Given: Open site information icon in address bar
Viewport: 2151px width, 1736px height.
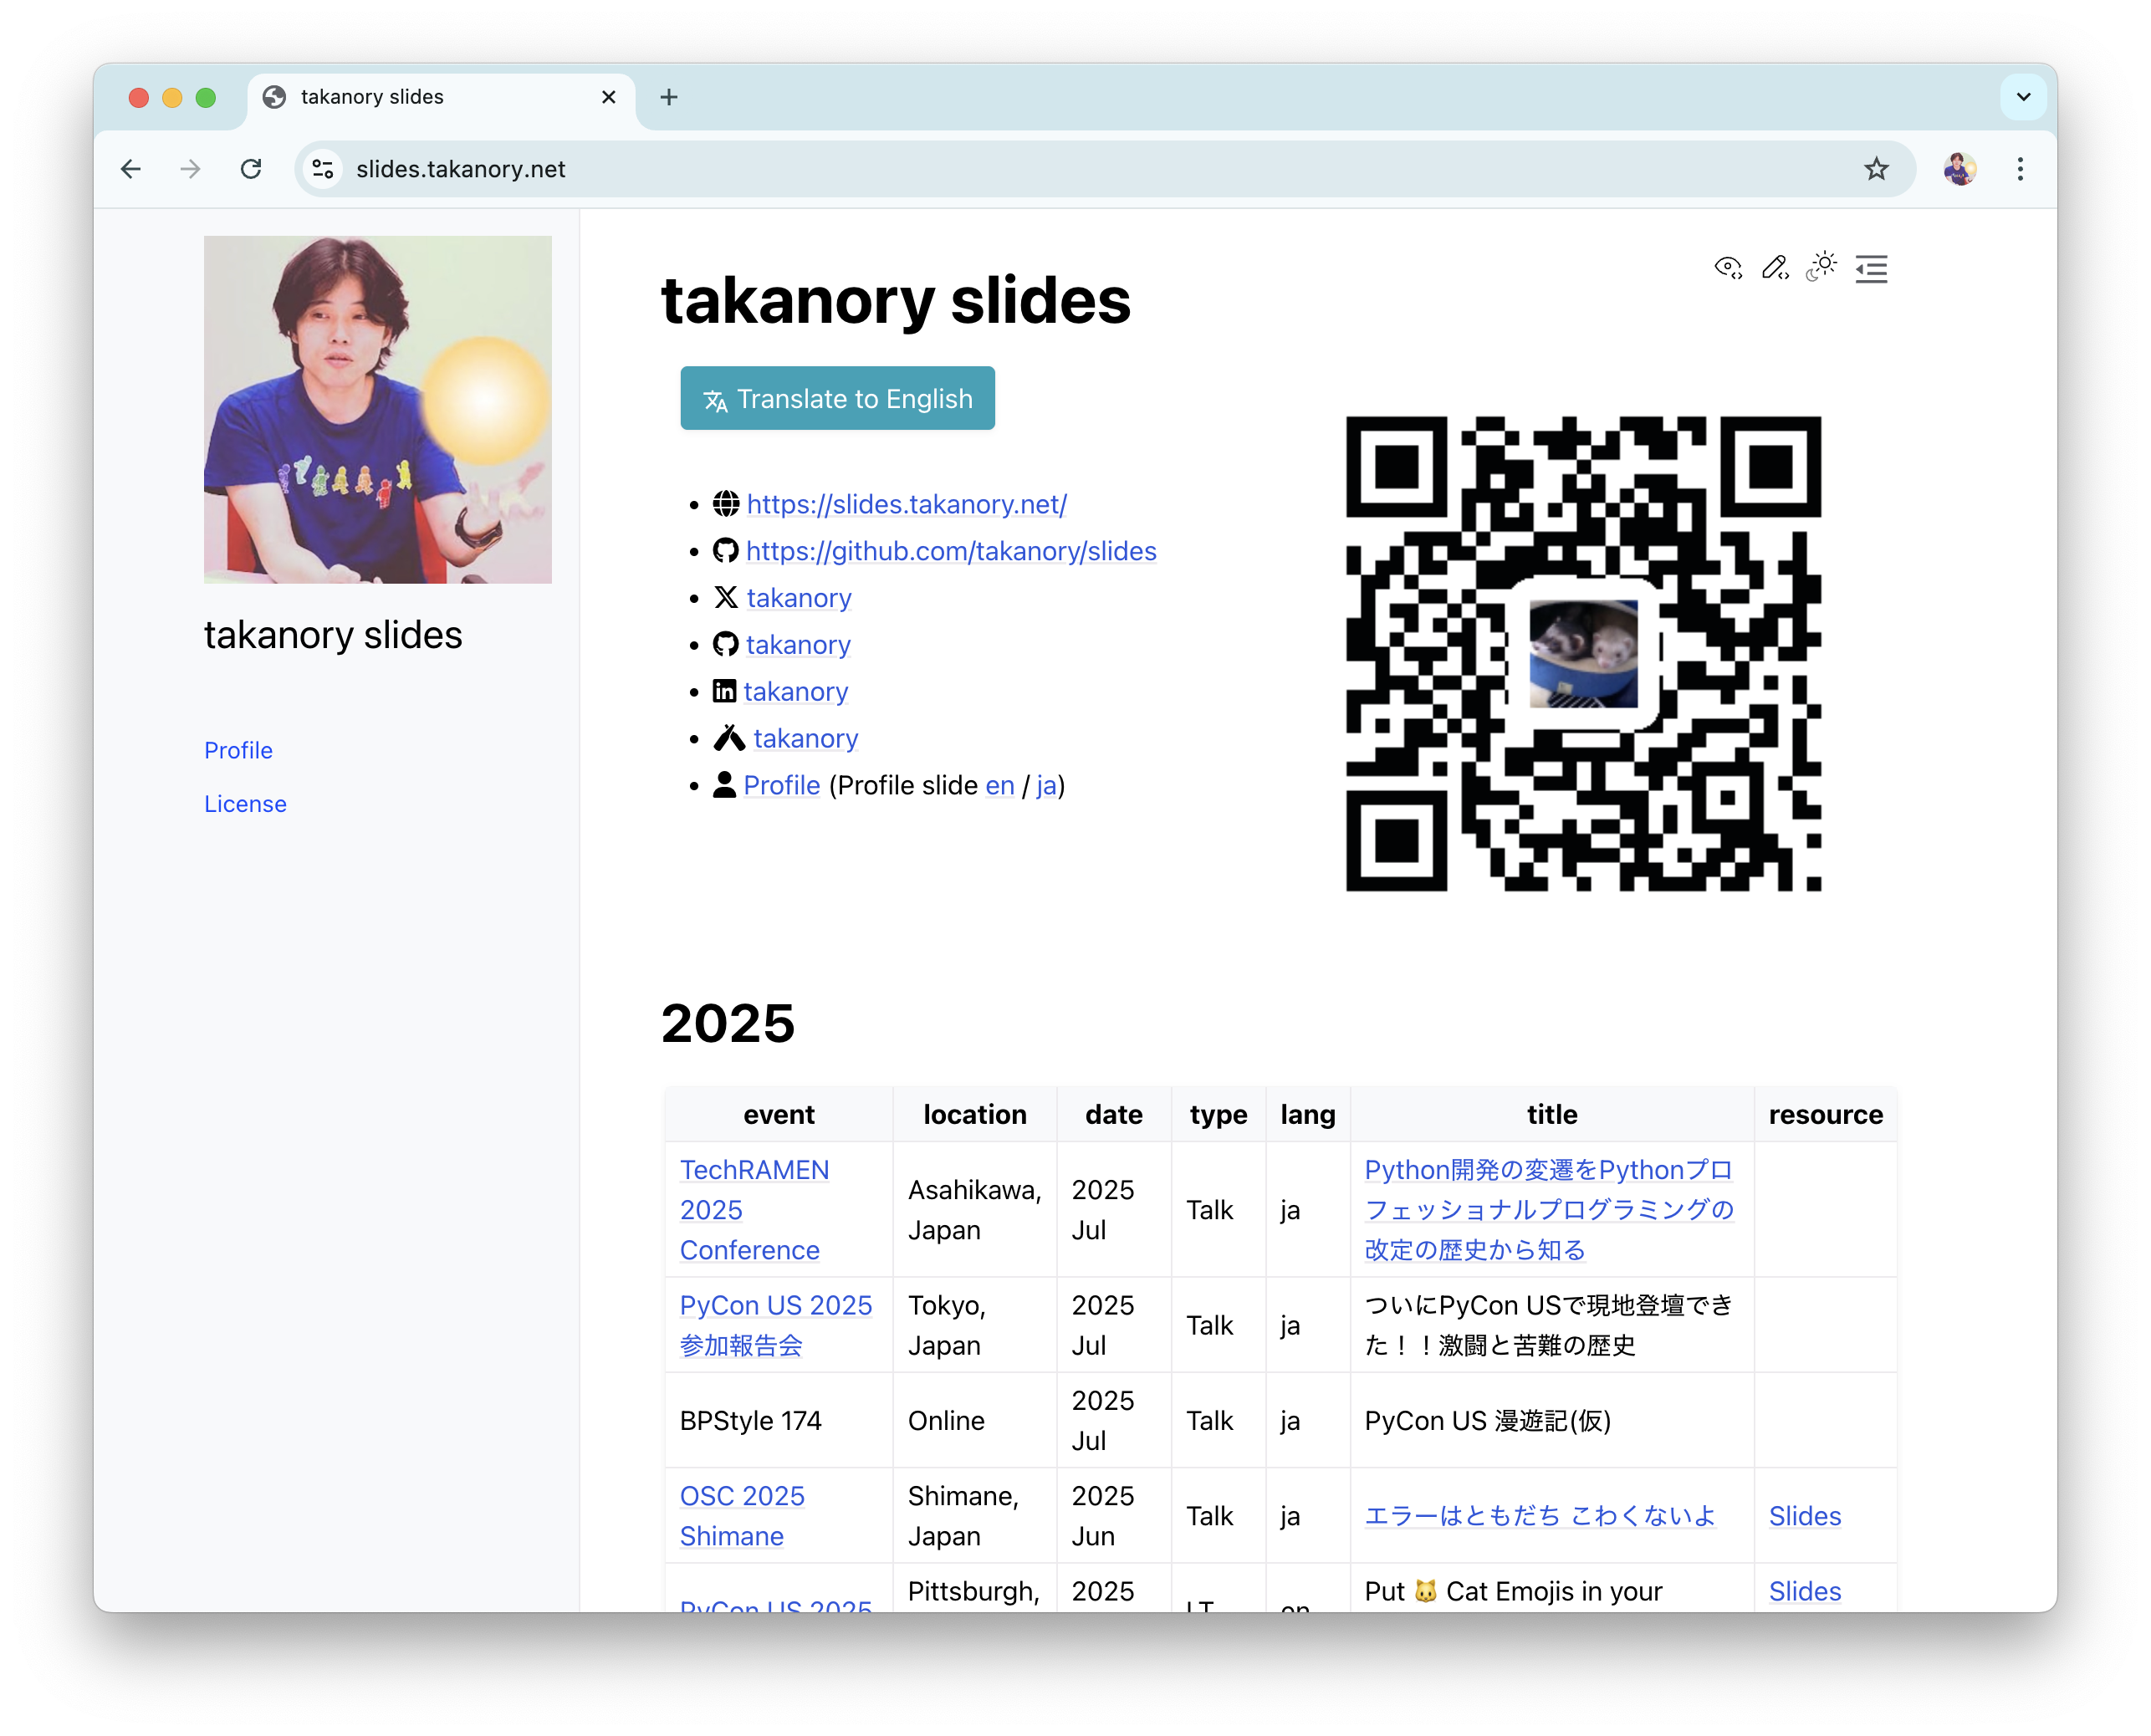Looking at the screenshot, I should click(323, 169).
